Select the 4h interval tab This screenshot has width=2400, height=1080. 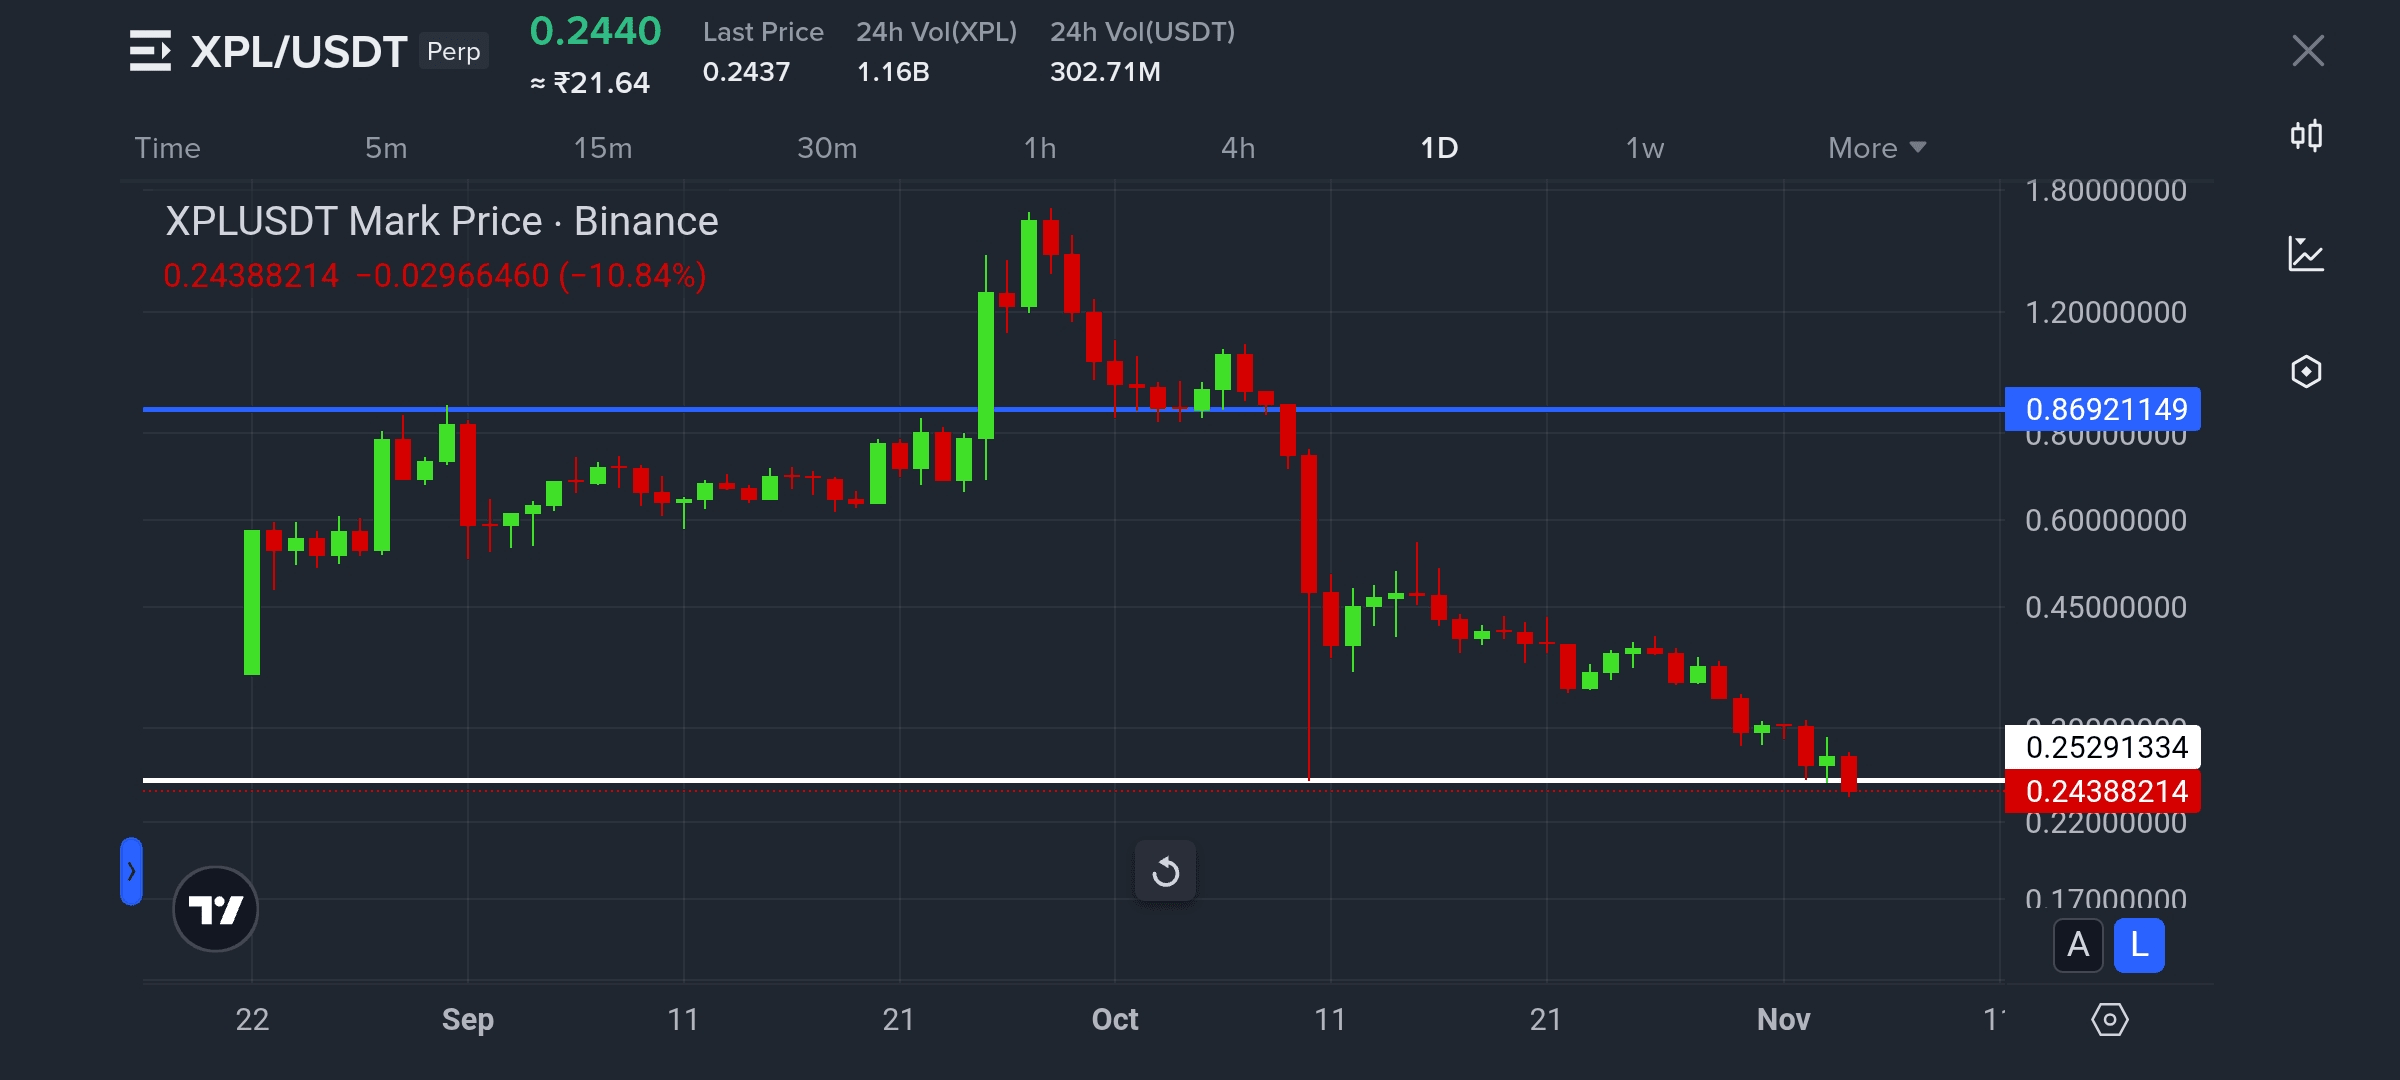[1238, 148]
